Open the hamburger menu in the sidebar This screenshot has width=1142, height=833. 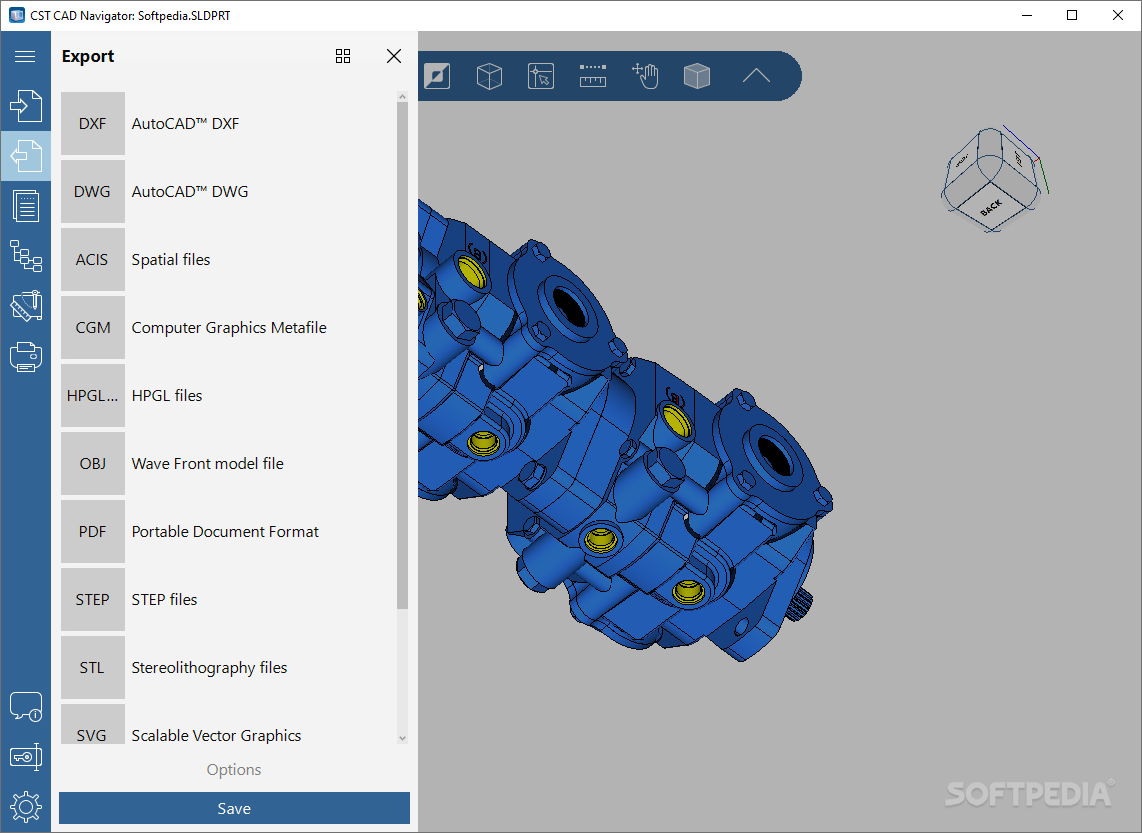[25, 56]
